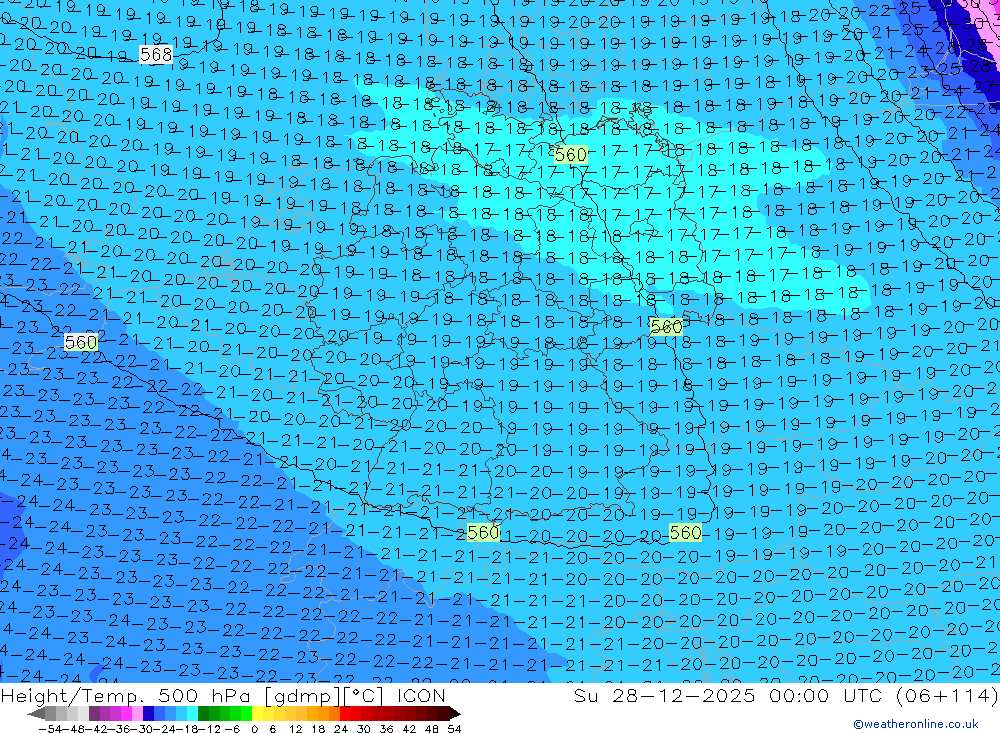Click the '0' legend scale value
This screenshot has width=1000, height=733.
click(254, 729)
